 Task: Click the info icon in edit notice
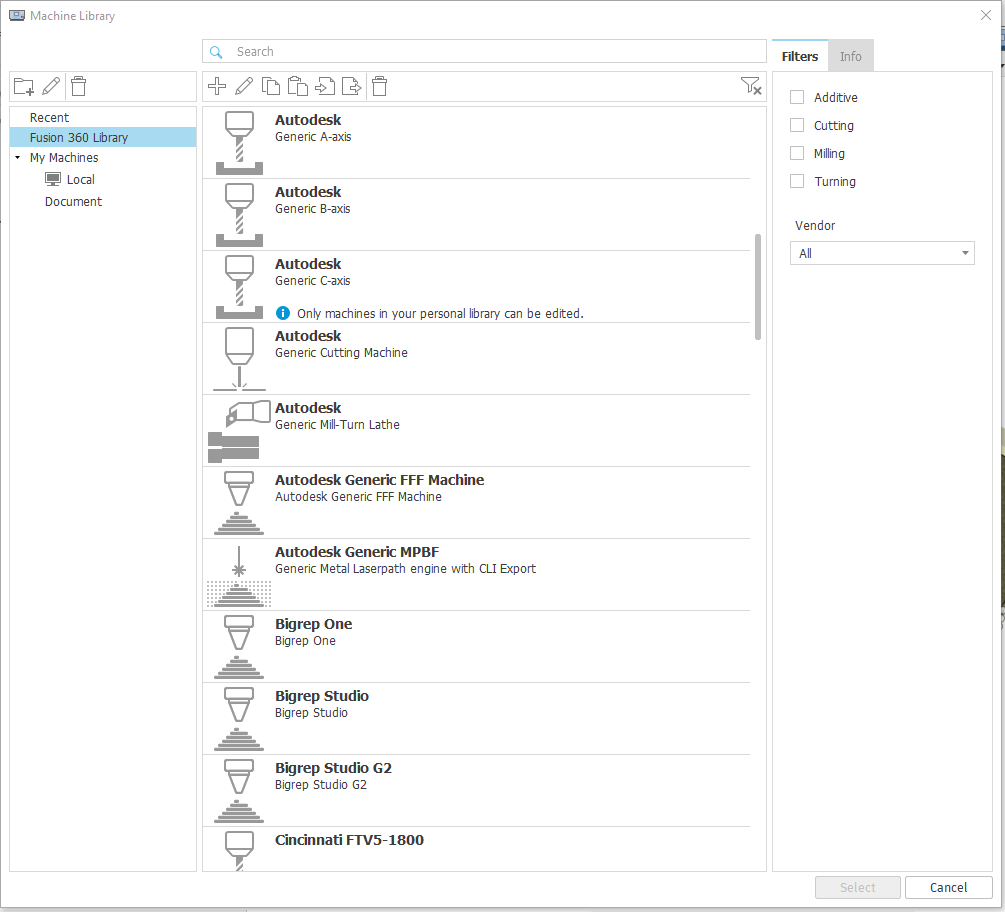283,313
